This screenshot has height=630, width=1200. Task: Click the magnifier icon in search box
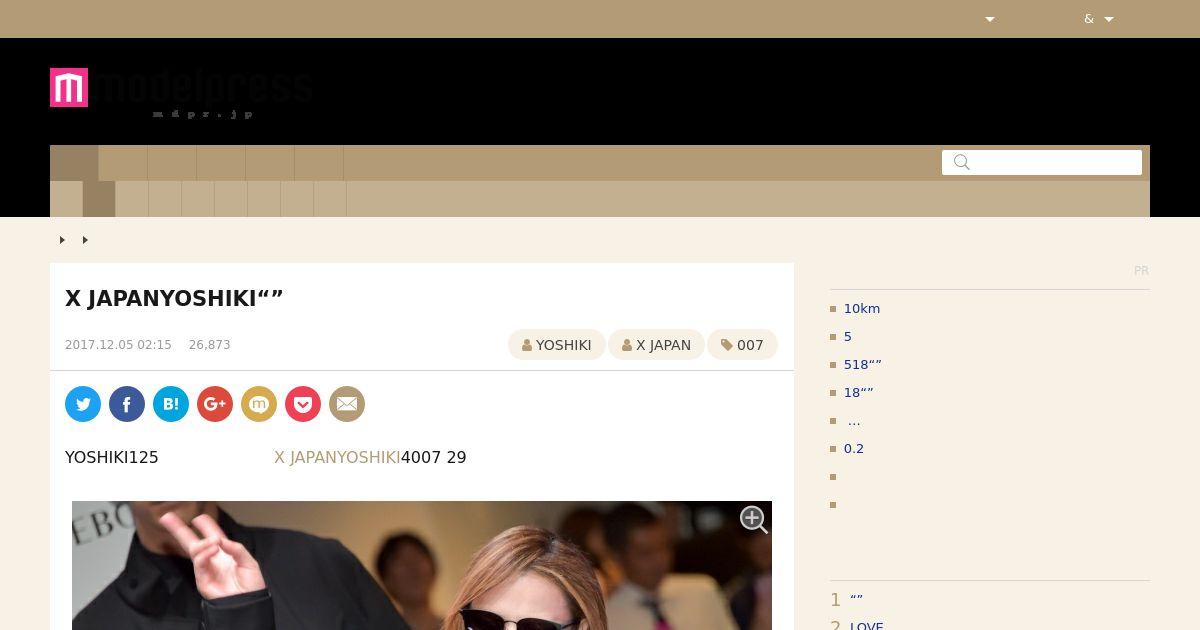962,162
